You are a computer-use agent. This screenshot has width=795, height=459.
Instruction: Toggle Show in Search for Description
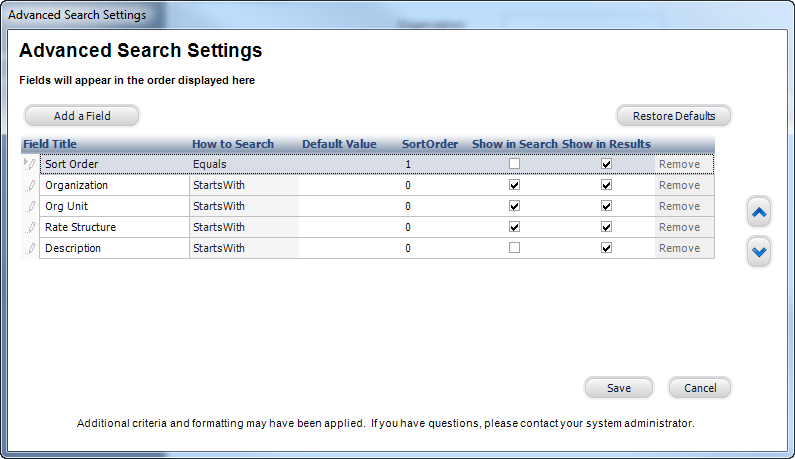(514, 248)
